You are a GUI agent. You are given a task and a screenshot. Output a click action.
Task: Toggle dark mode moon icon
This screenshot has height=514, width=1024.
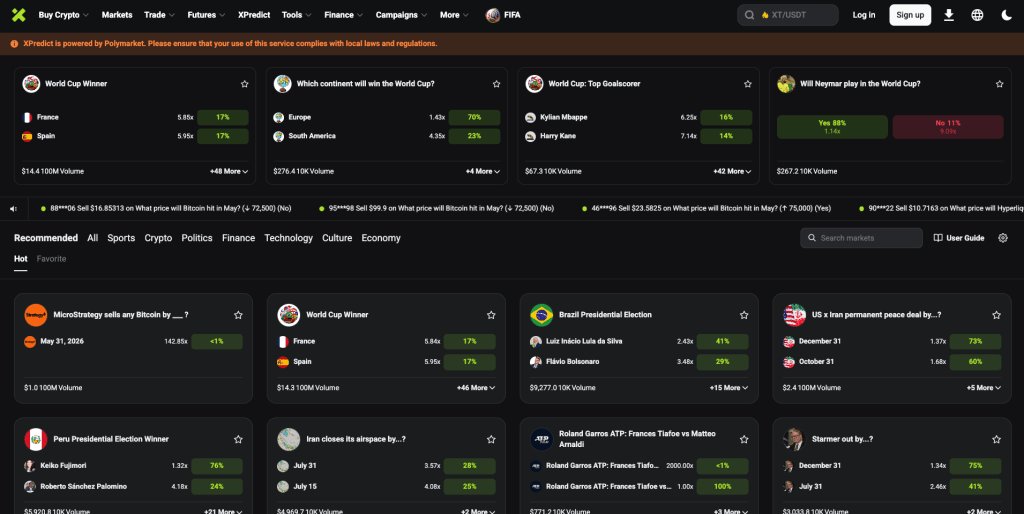pos(1006,15)
